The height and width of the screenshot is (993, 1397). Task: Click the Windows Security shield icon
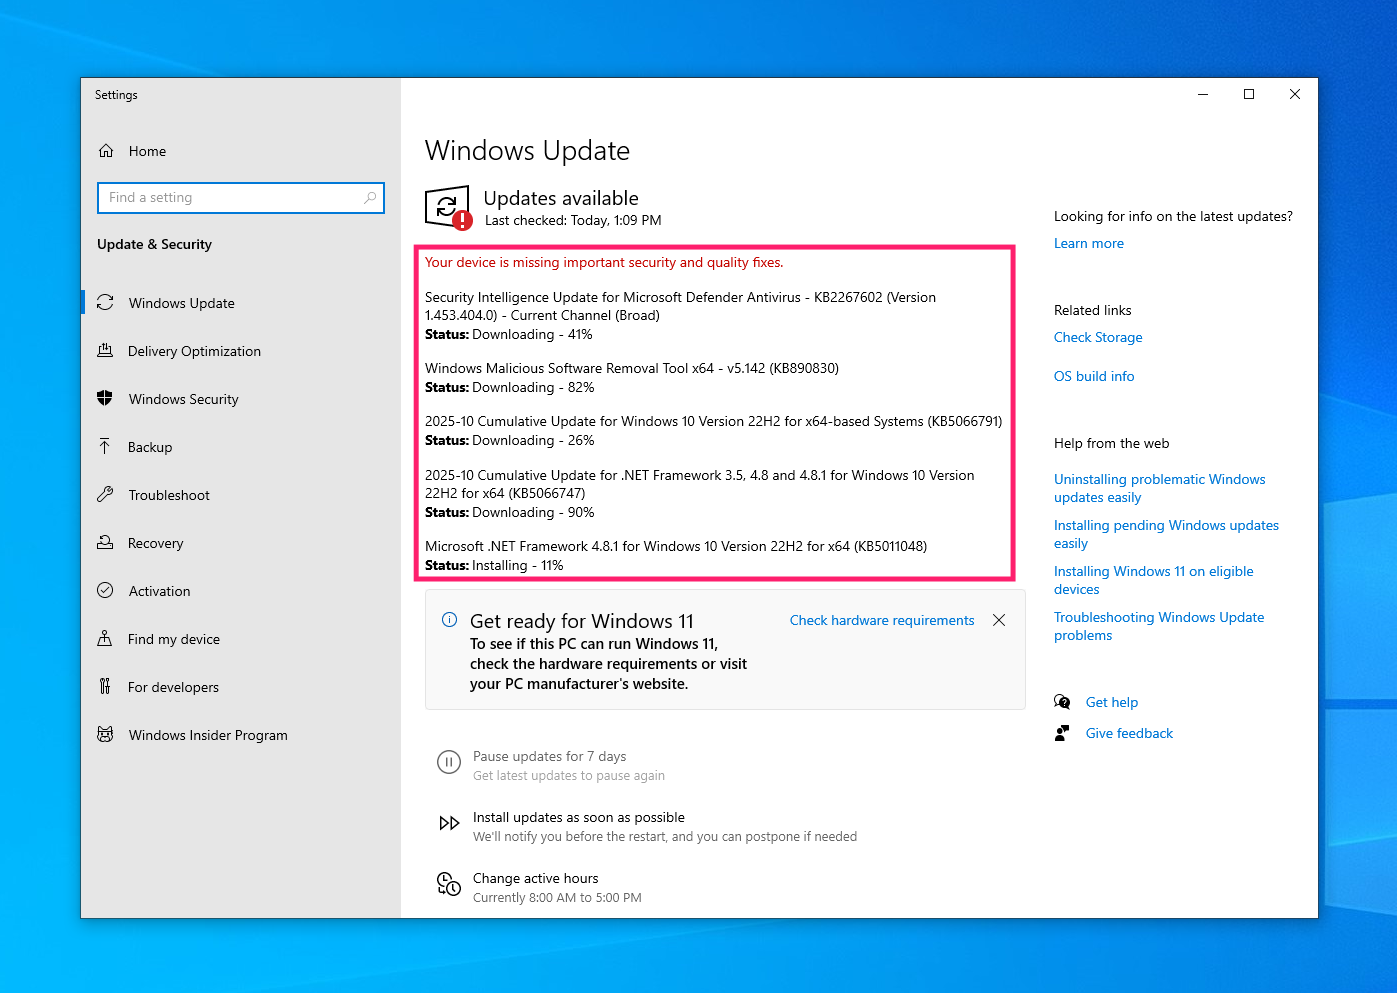[x=105, y=398]
